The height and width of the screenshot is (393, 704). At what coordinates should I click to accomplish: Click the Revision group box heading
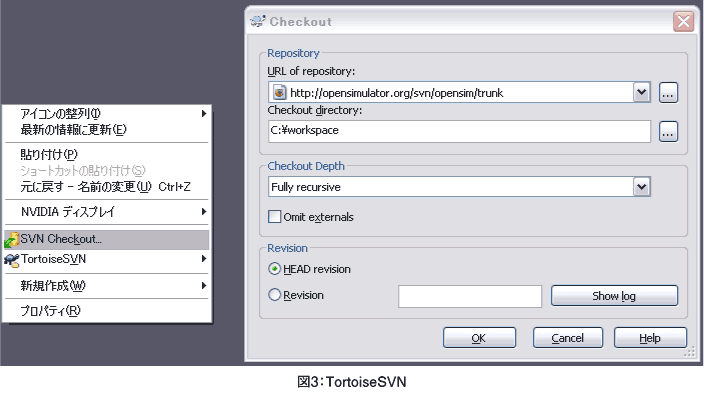(287, 248)
